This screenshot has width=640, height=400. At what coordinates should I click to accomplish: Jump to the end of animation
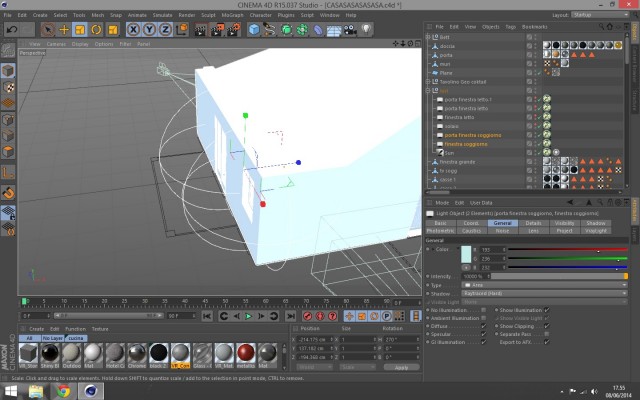pyautogui.click(x=290, y=316)
